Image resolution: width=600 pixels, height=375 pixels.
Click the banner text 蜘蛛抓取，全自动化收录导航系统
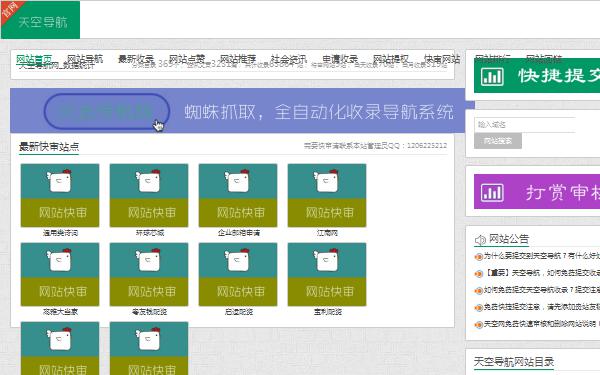[319, 112]
